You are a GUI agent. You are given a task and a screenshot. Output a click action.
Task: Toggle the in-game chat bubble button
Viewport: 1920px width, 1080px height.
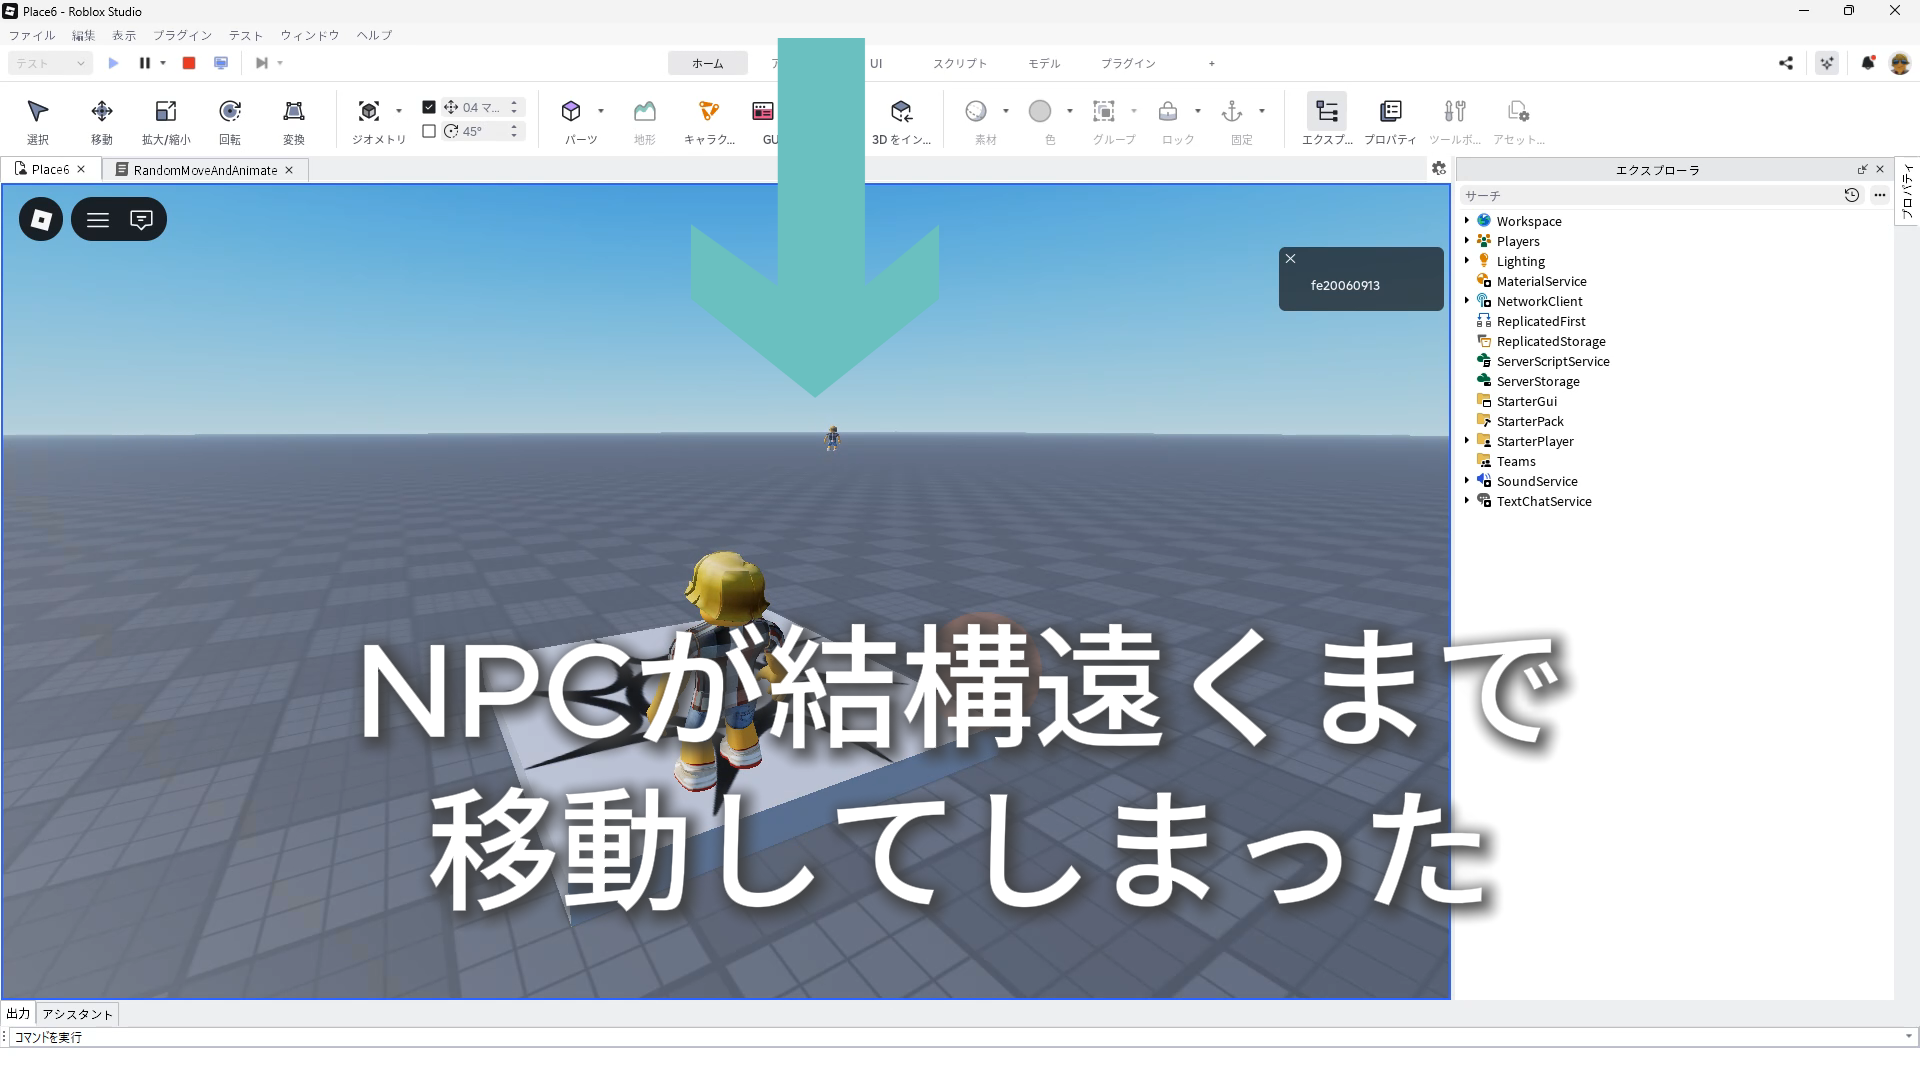point(141,220)
